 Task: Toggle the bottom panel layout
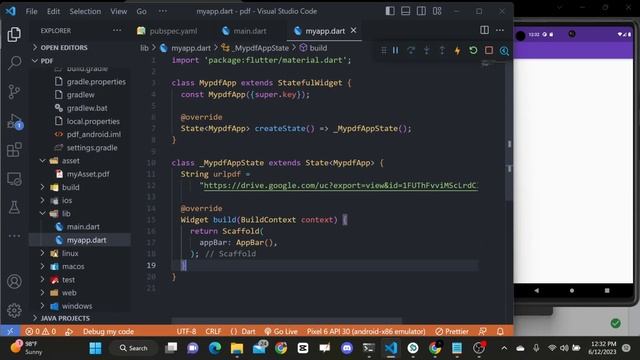tap(406, 11)
